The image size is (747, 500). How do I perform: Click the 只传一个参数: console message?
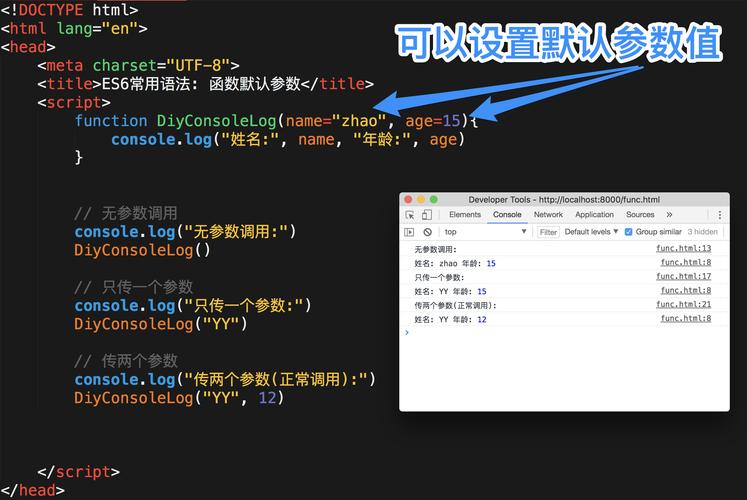(x=439, y=278)
